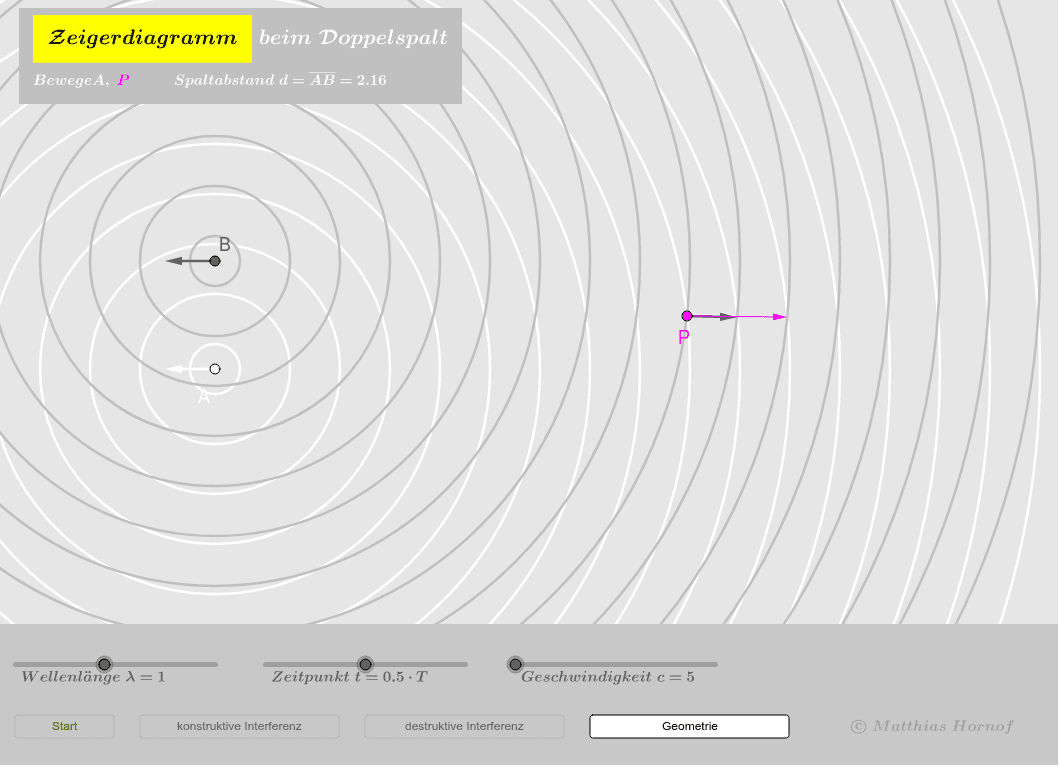Click the 'BewegeA, P' hint text
This screenshot has height=767, width=1060.
82,80
